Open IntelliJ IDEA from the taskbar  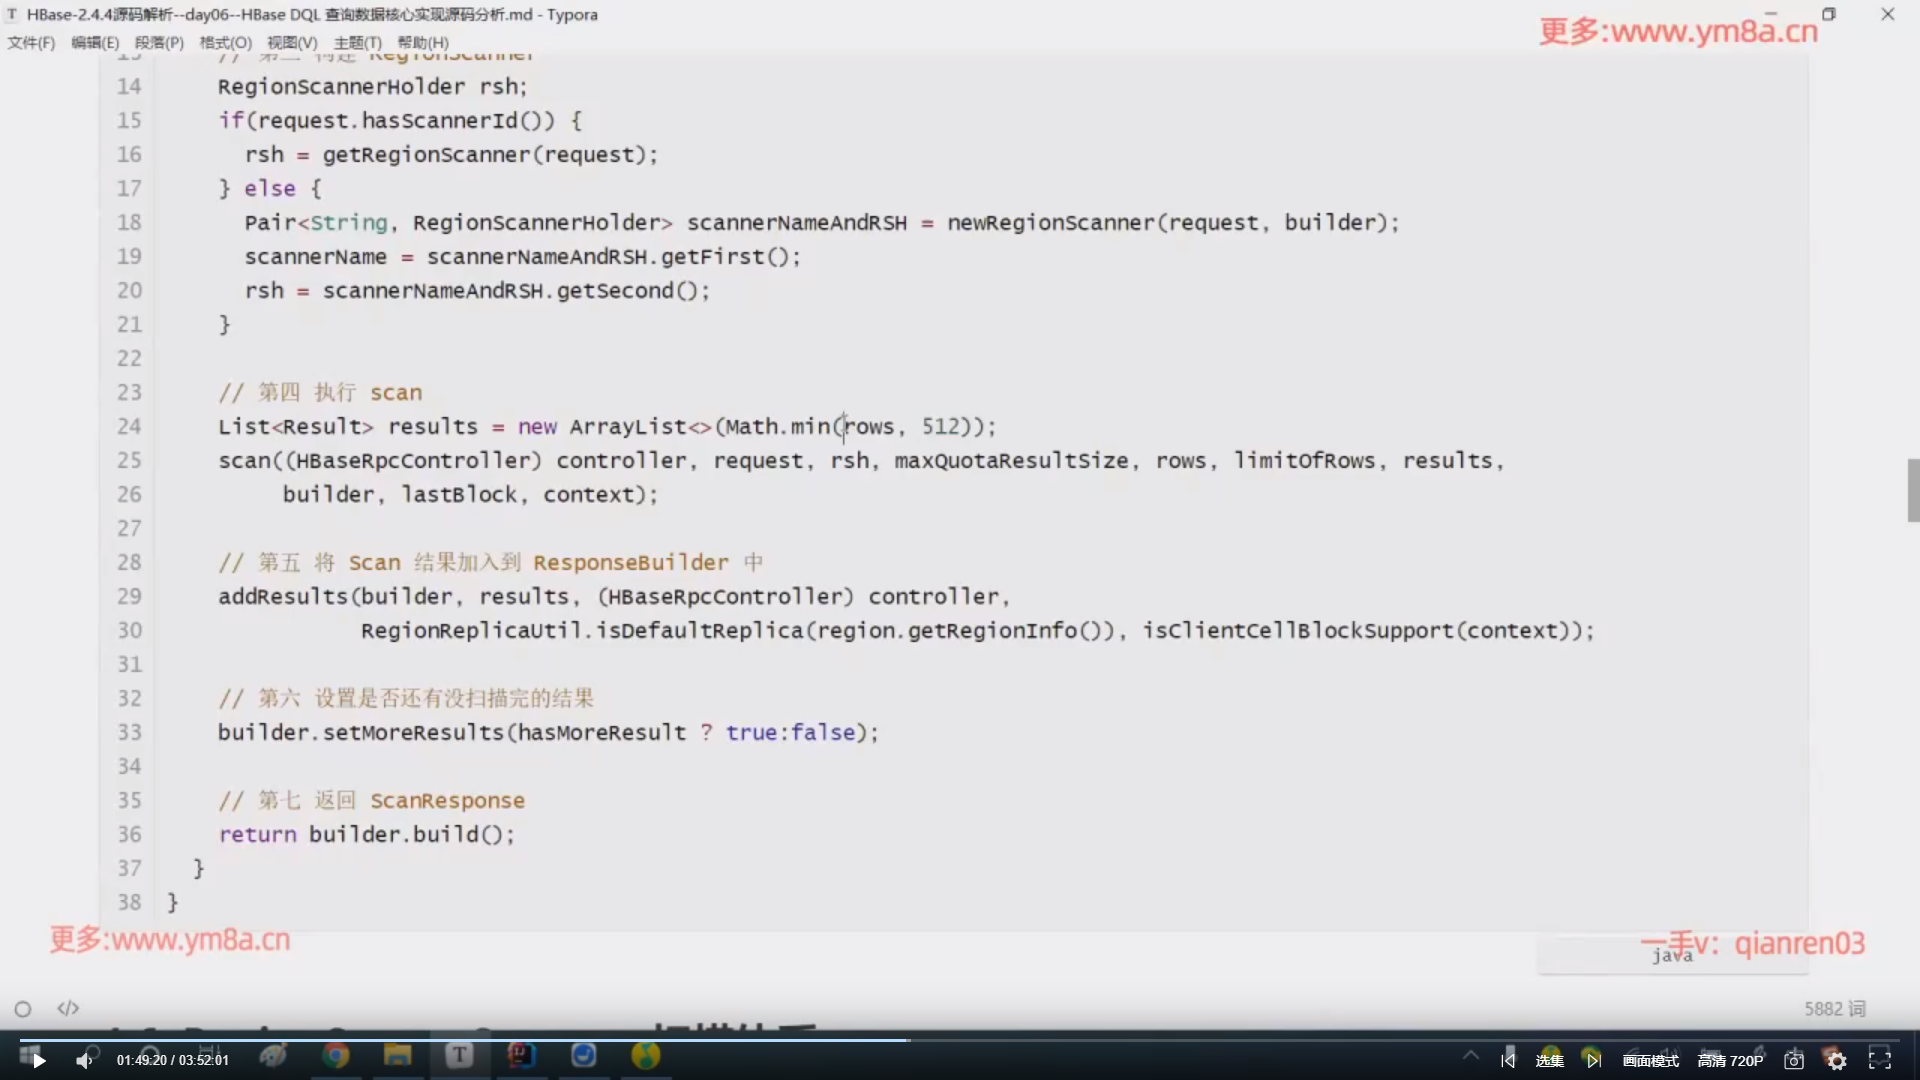[x=521, y=1055]
